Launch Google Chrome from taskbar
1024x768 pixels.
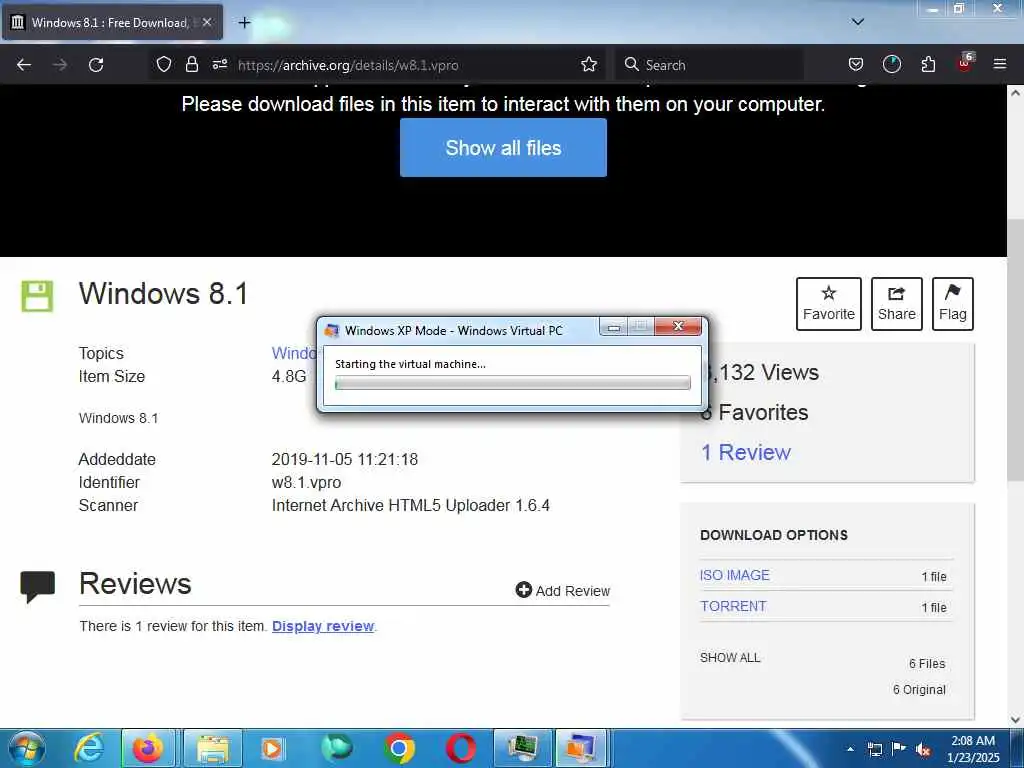[399, 748]
